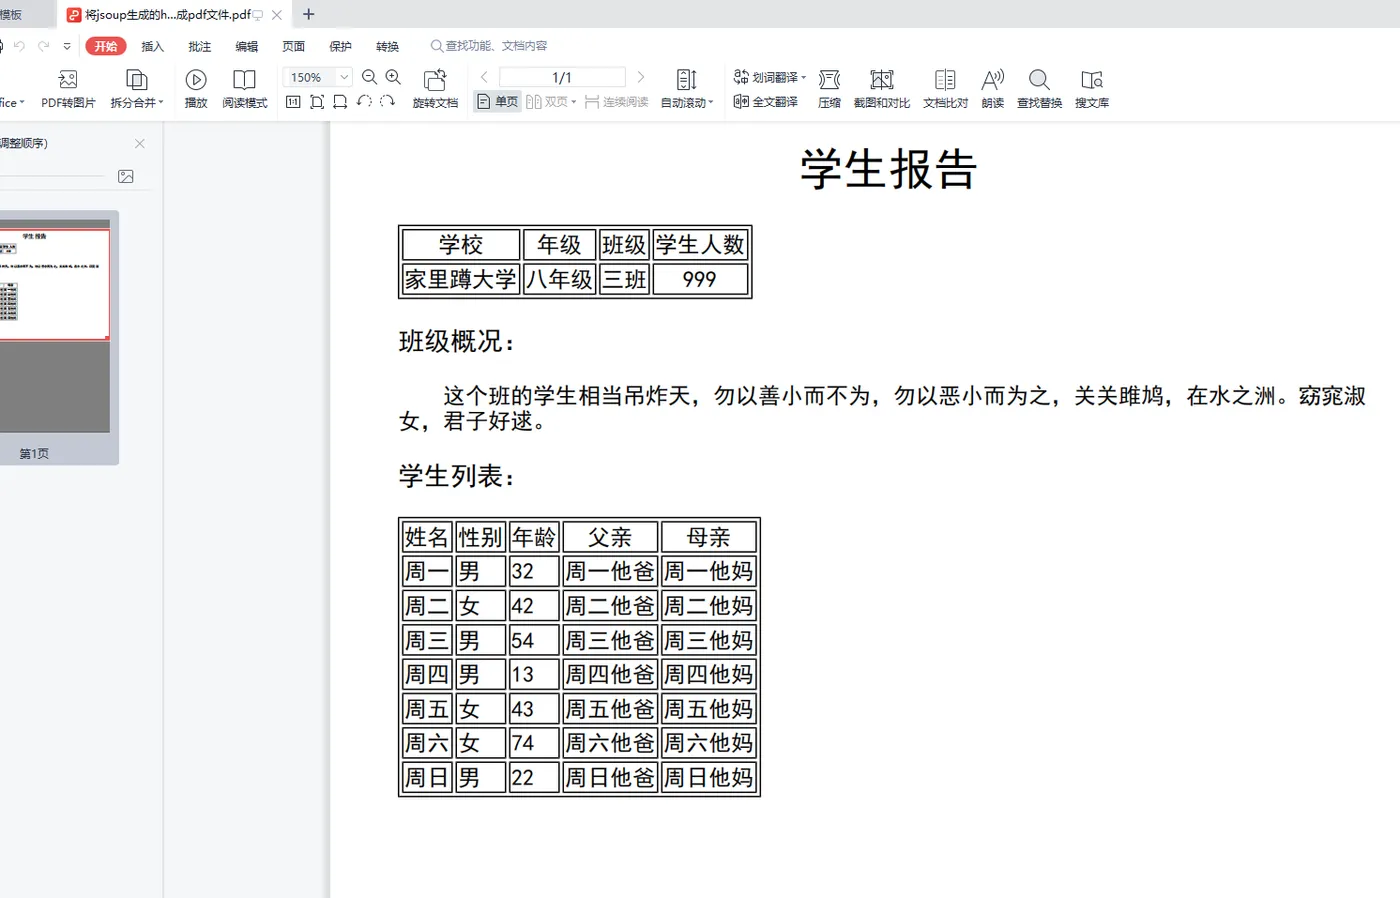Screen dimensions: 1400x898
Task: Open the 转换 tab
Action: (x=388, y=46)
